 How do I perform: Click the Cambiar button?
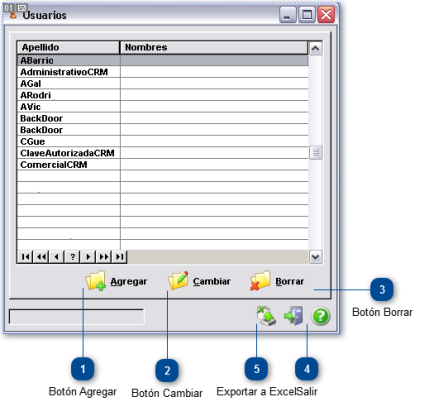click(199, 281)
